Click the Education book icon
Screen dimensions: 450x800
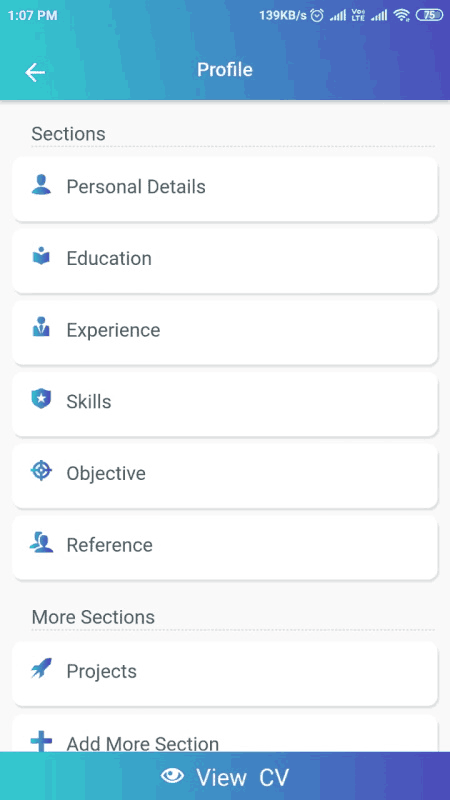pyautogui.click(x=41, y=256)
